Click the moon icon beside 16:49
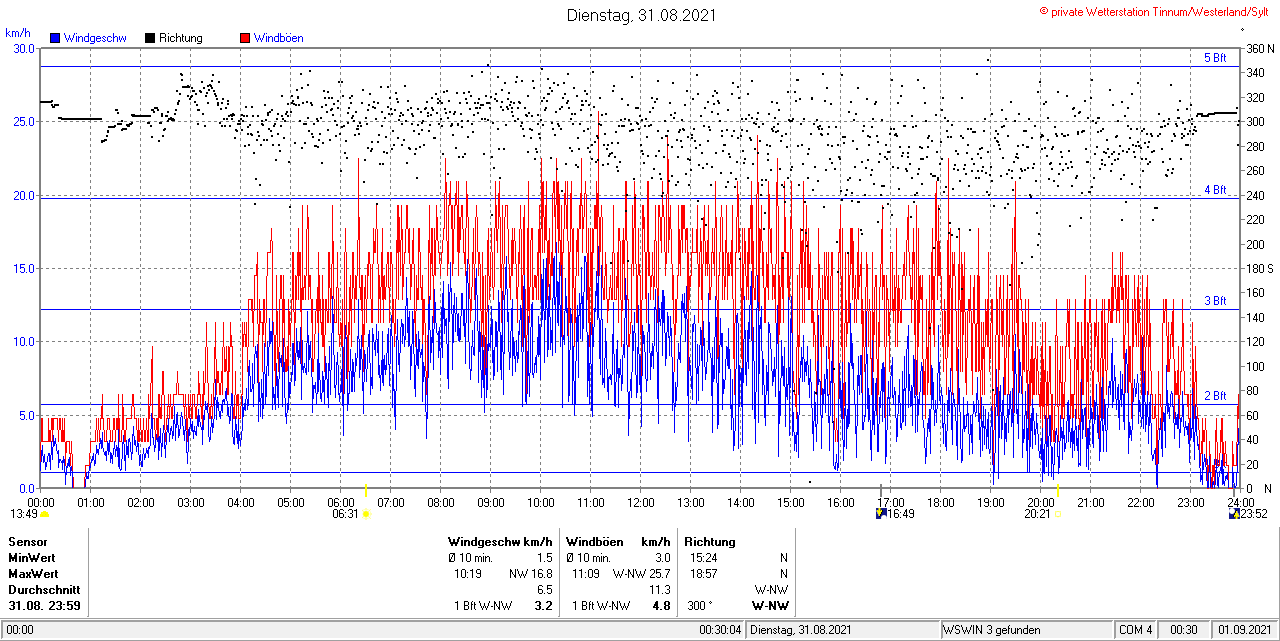The width and height of the screenshot is (1280, 641). [x=881, y=513]
